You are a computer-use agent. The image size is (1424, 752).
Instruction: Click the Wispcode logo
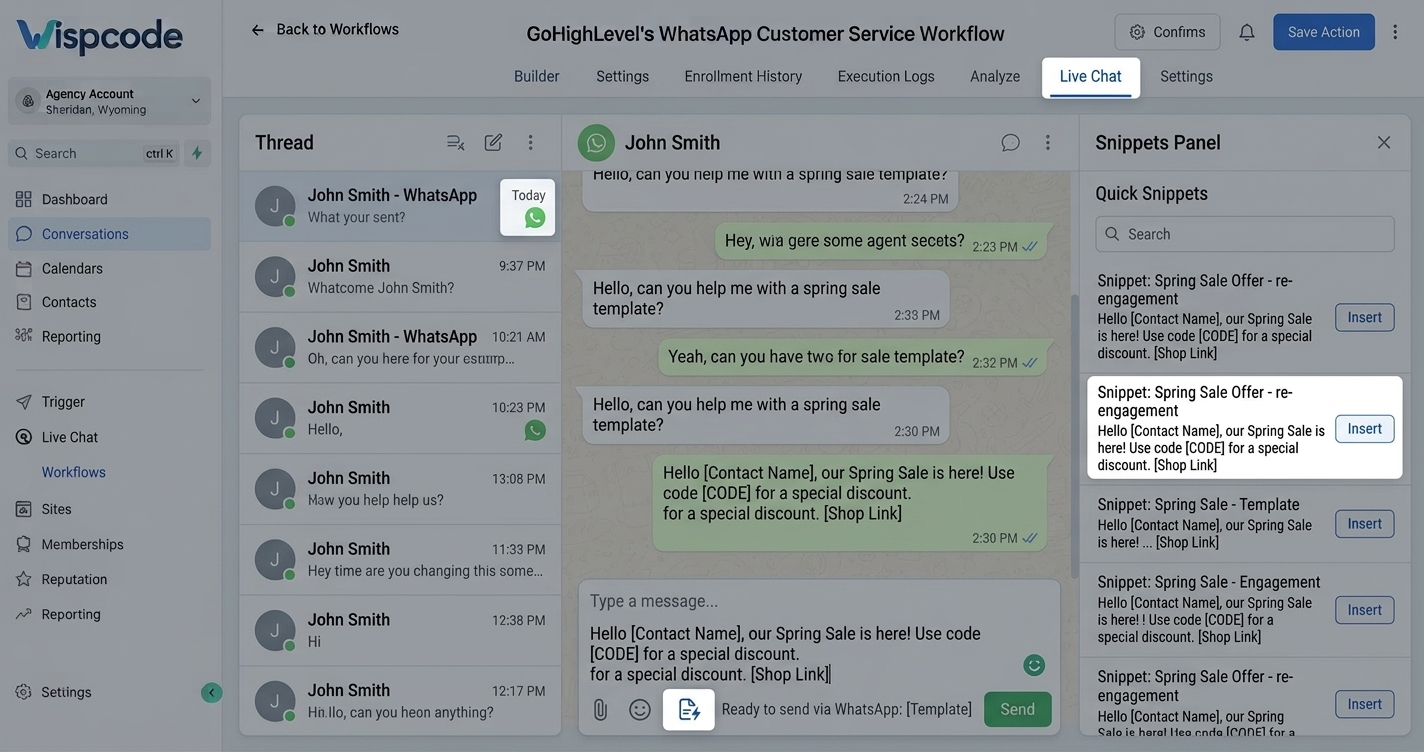(99, 37)
